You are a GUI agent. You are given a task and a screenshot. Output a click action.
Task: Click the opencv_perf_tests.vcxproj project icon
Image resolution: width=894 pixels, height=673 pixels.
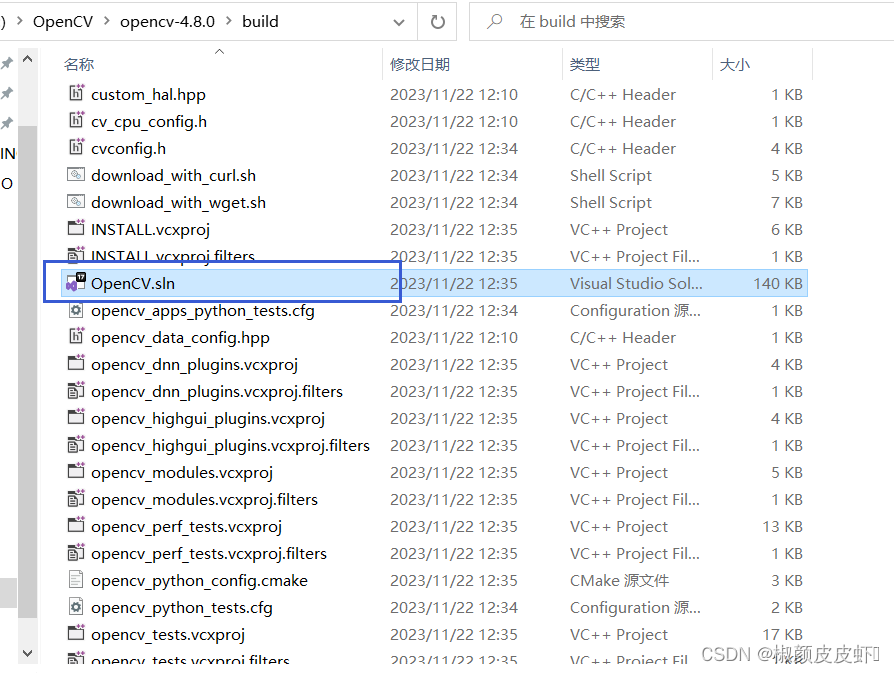tap(76, 525)
